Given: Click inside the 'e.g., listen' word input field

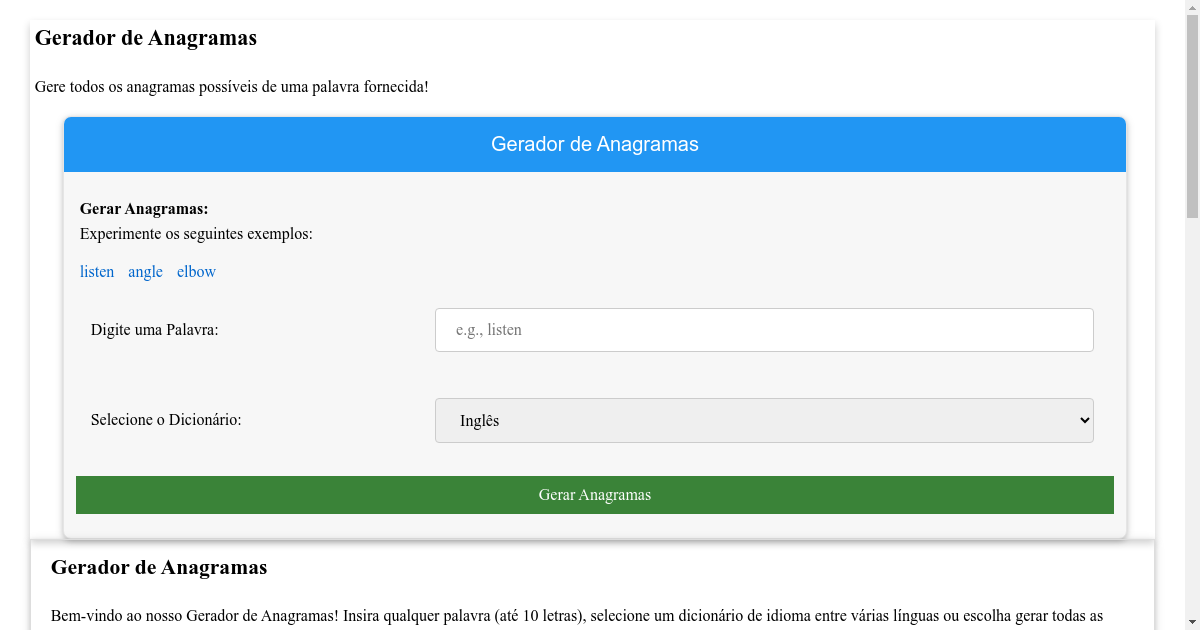Looking at the screenshot, I should [x=764, y=329].
